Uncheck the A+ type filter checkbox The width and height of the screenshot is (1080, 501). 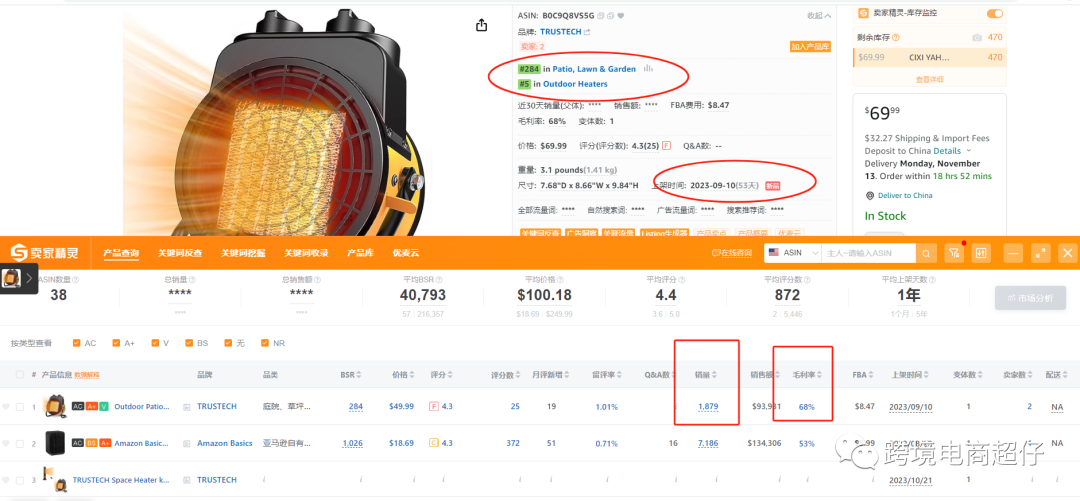116,342
